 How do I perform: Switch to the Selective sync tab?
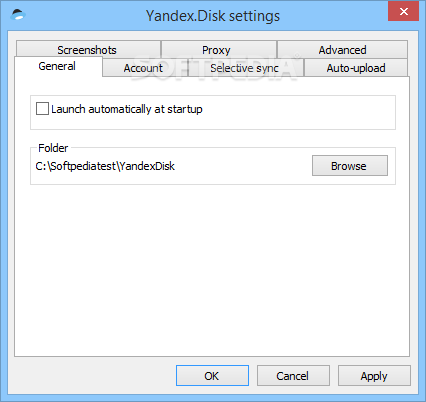(246, 68)
